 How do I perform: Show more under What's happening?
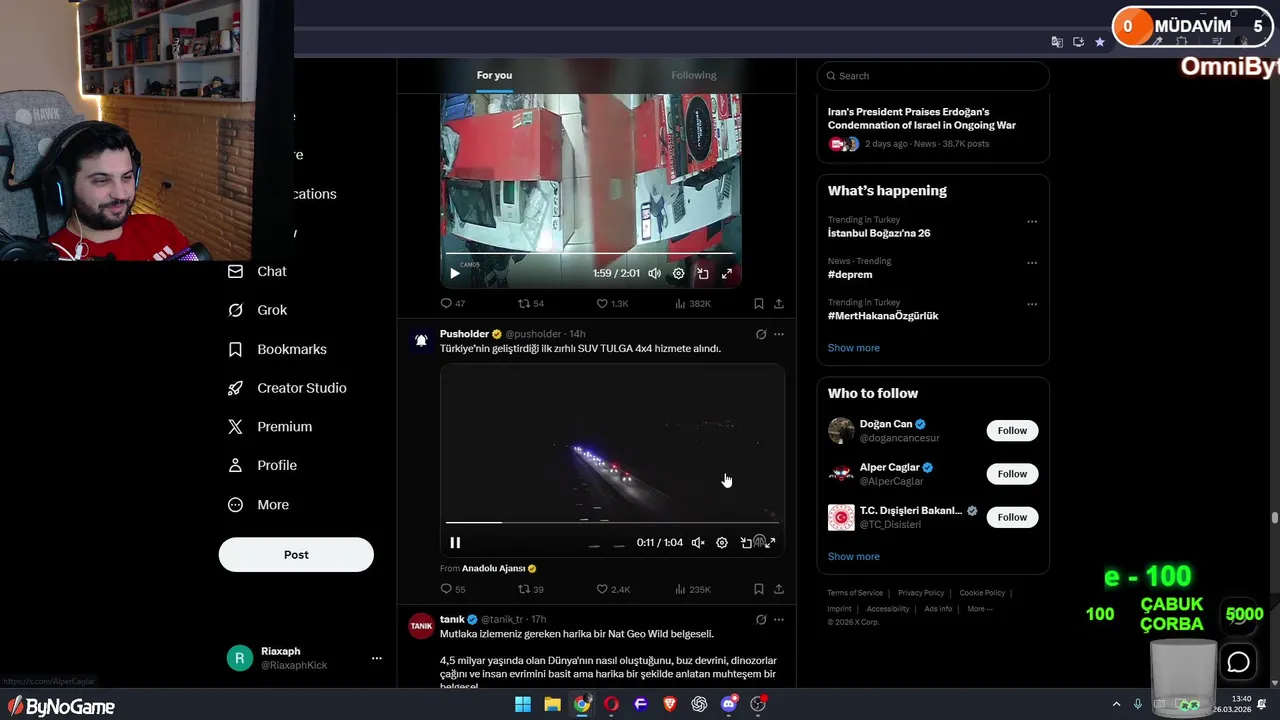tap(854, 348)
